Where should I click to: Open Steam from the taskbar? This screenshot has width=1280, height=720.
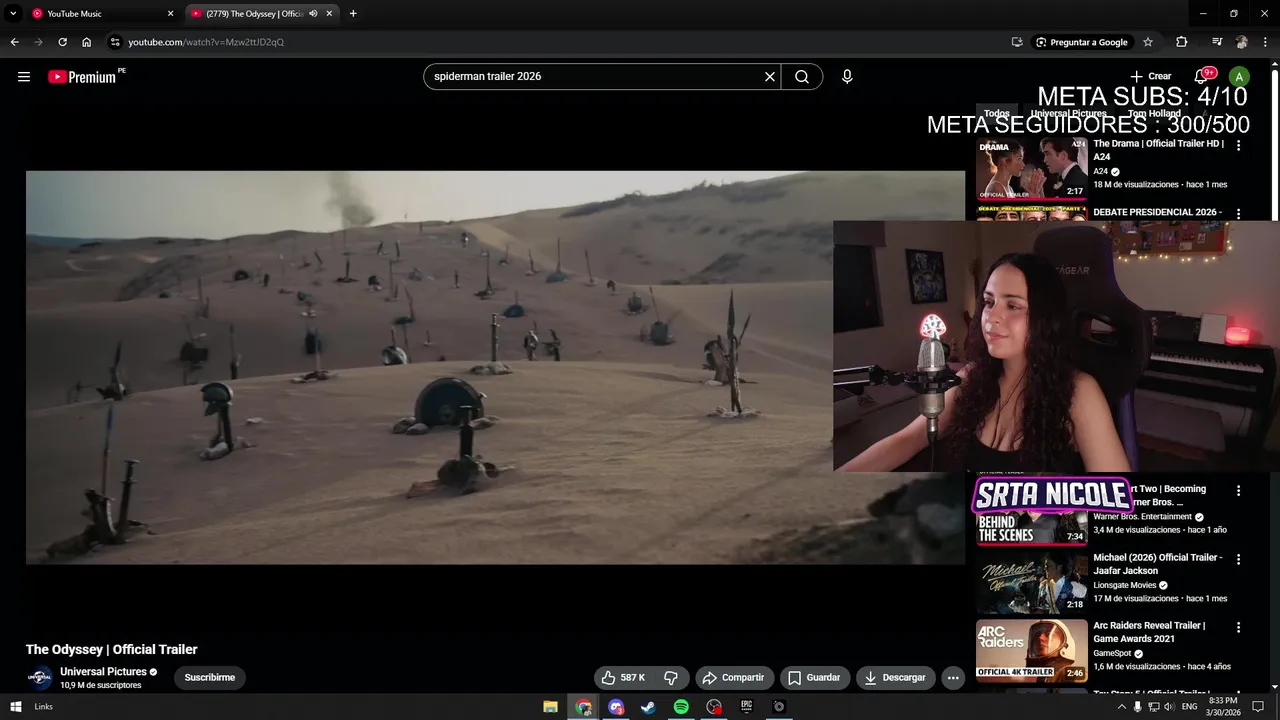[648, 707]
